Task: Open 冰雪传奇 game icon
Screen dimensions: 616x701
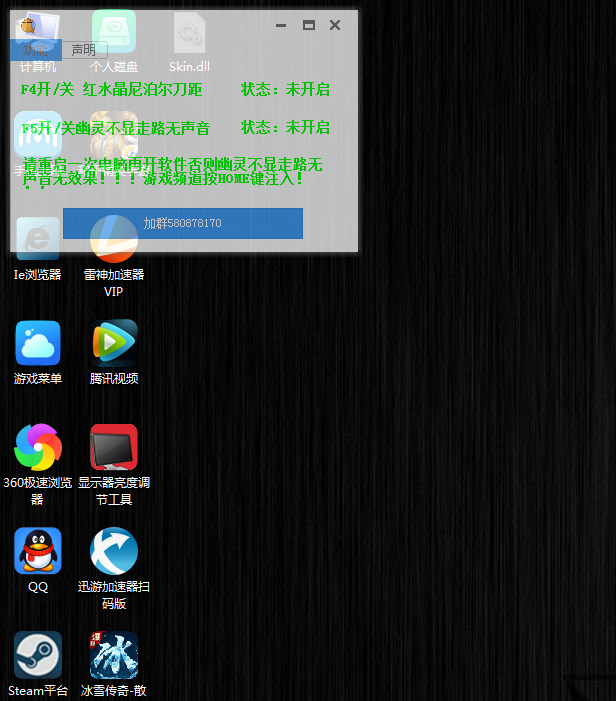Action: (114, 664)
